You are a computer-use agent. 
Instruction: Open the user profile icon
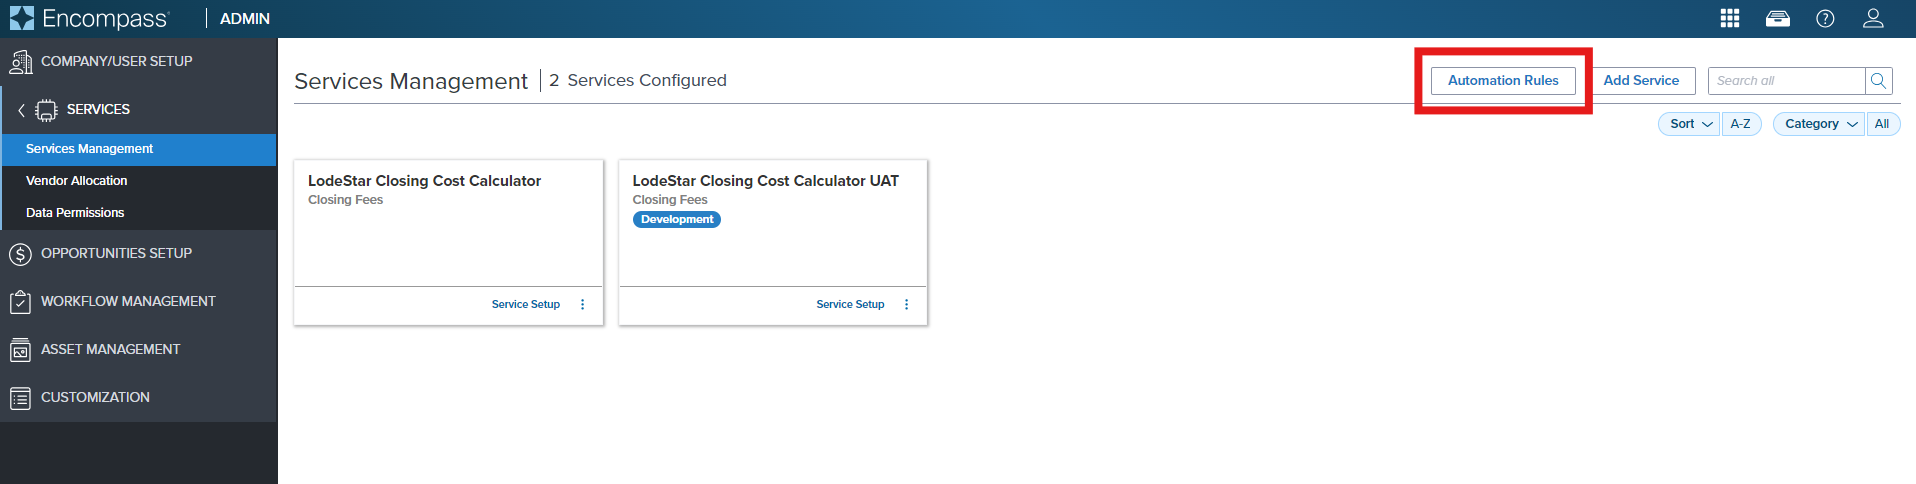pos(1873,18)
